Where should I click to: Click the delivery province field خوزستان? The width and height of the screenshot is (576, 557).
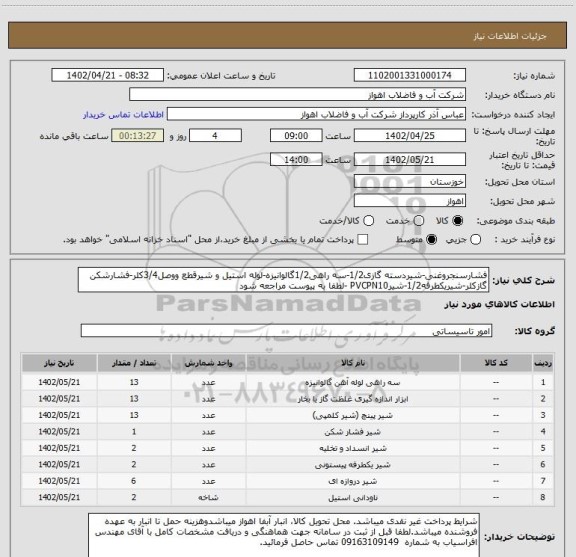coord(410,182)
